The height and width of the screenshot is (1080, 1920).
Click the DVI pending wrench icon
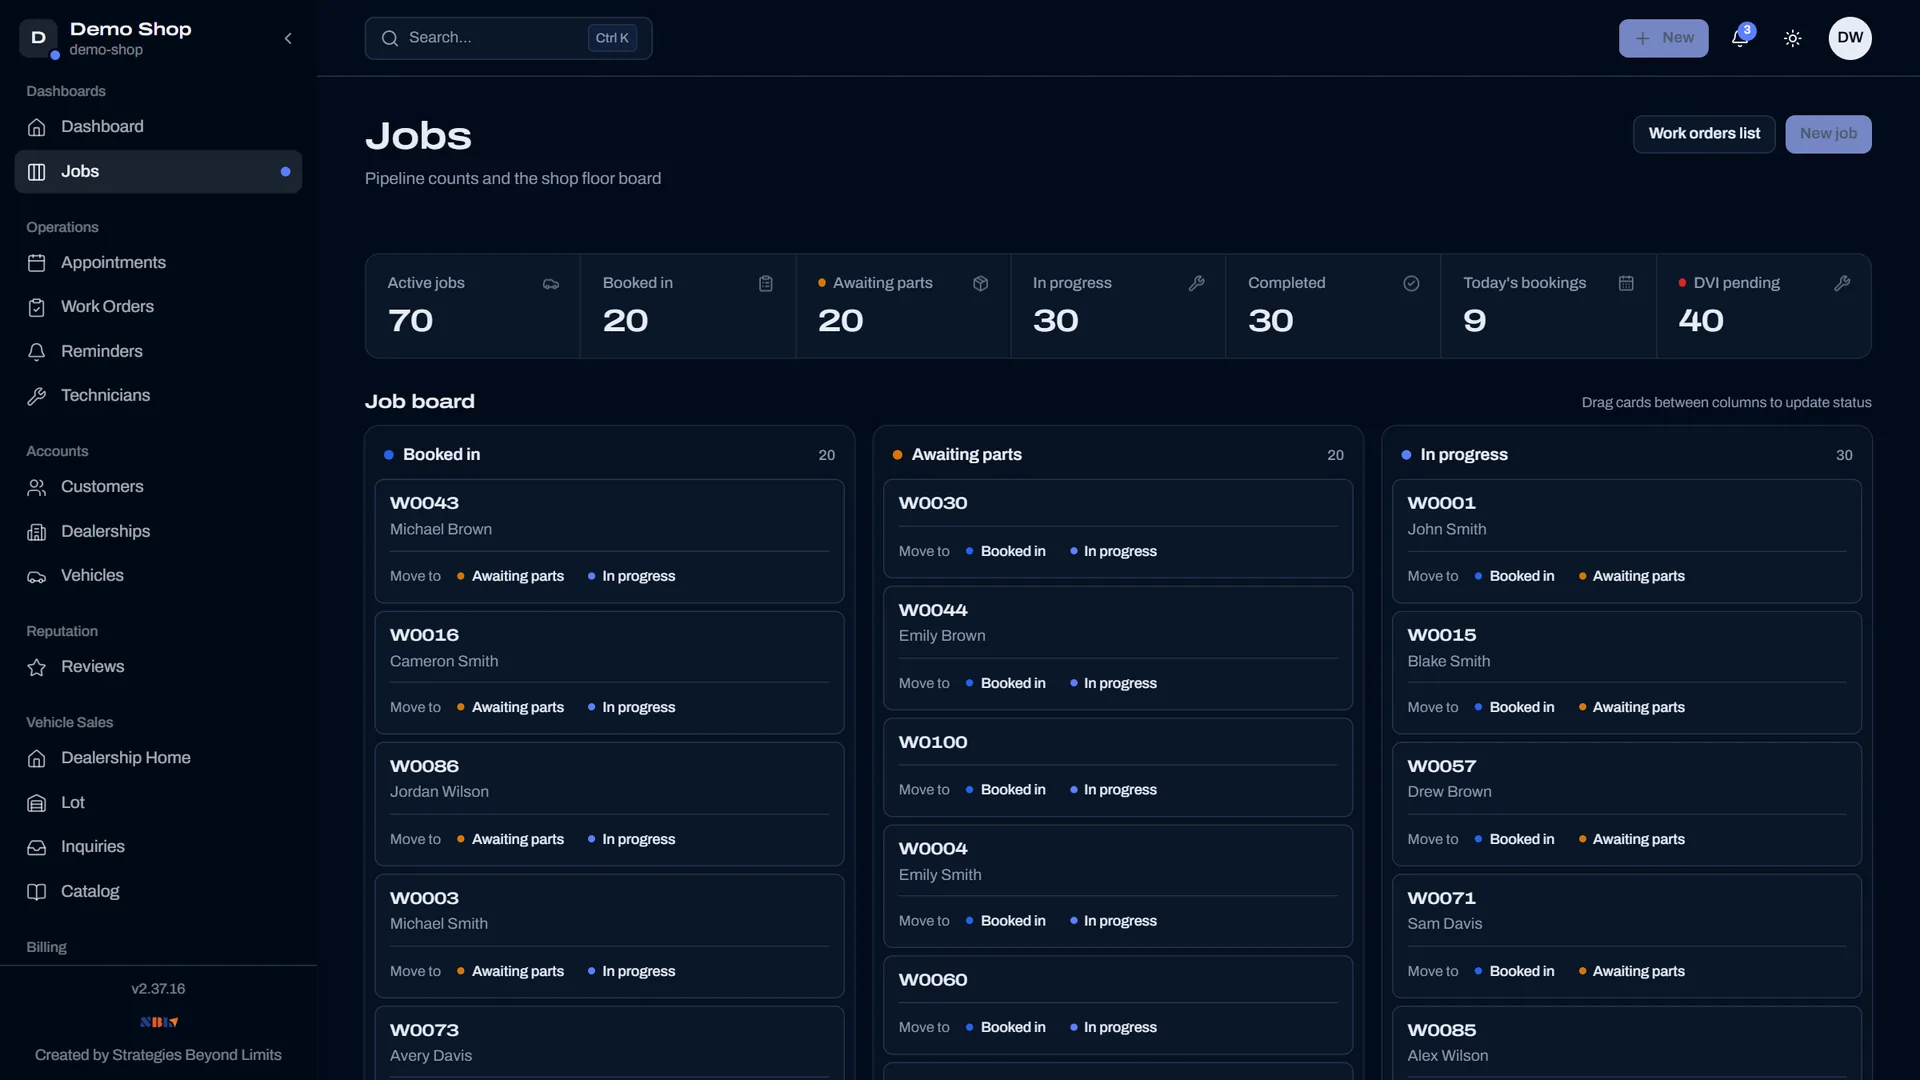click(1842, 284)
